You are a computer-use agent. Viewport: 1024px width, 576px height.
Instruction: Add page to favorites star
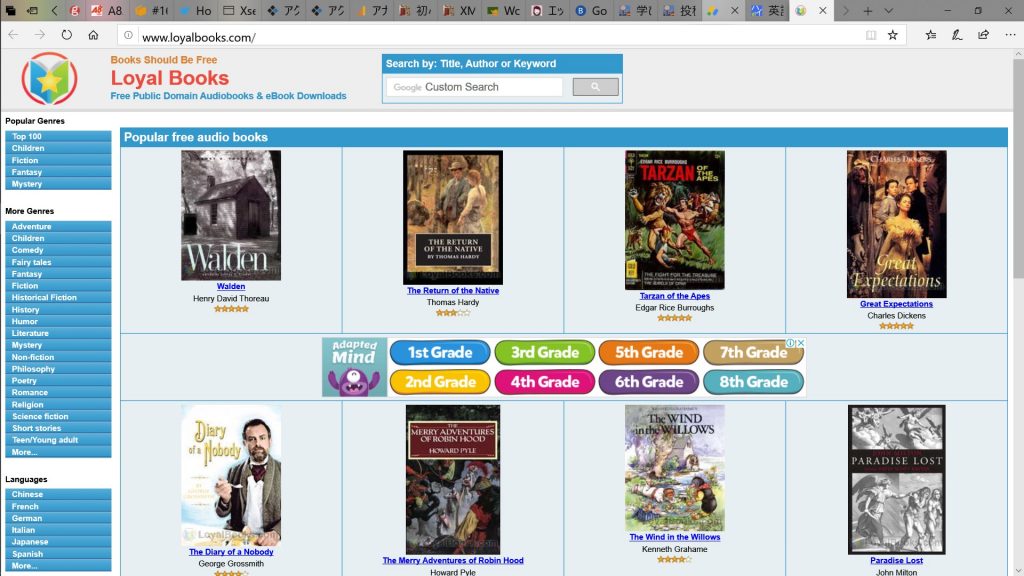point(893,35)
